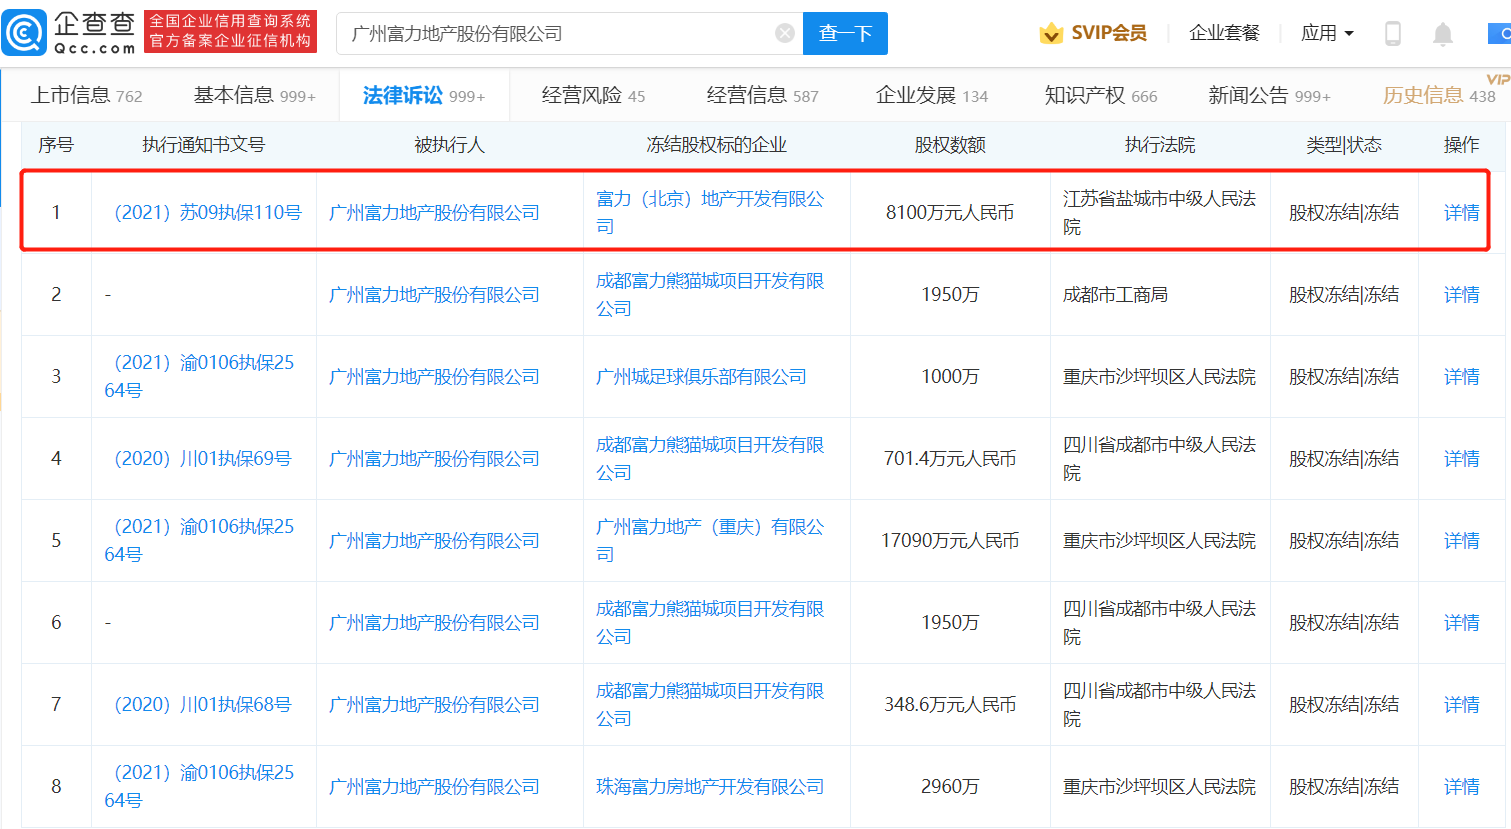
Task: Click the notification bell icon
Action: (x=1443, y=33)
